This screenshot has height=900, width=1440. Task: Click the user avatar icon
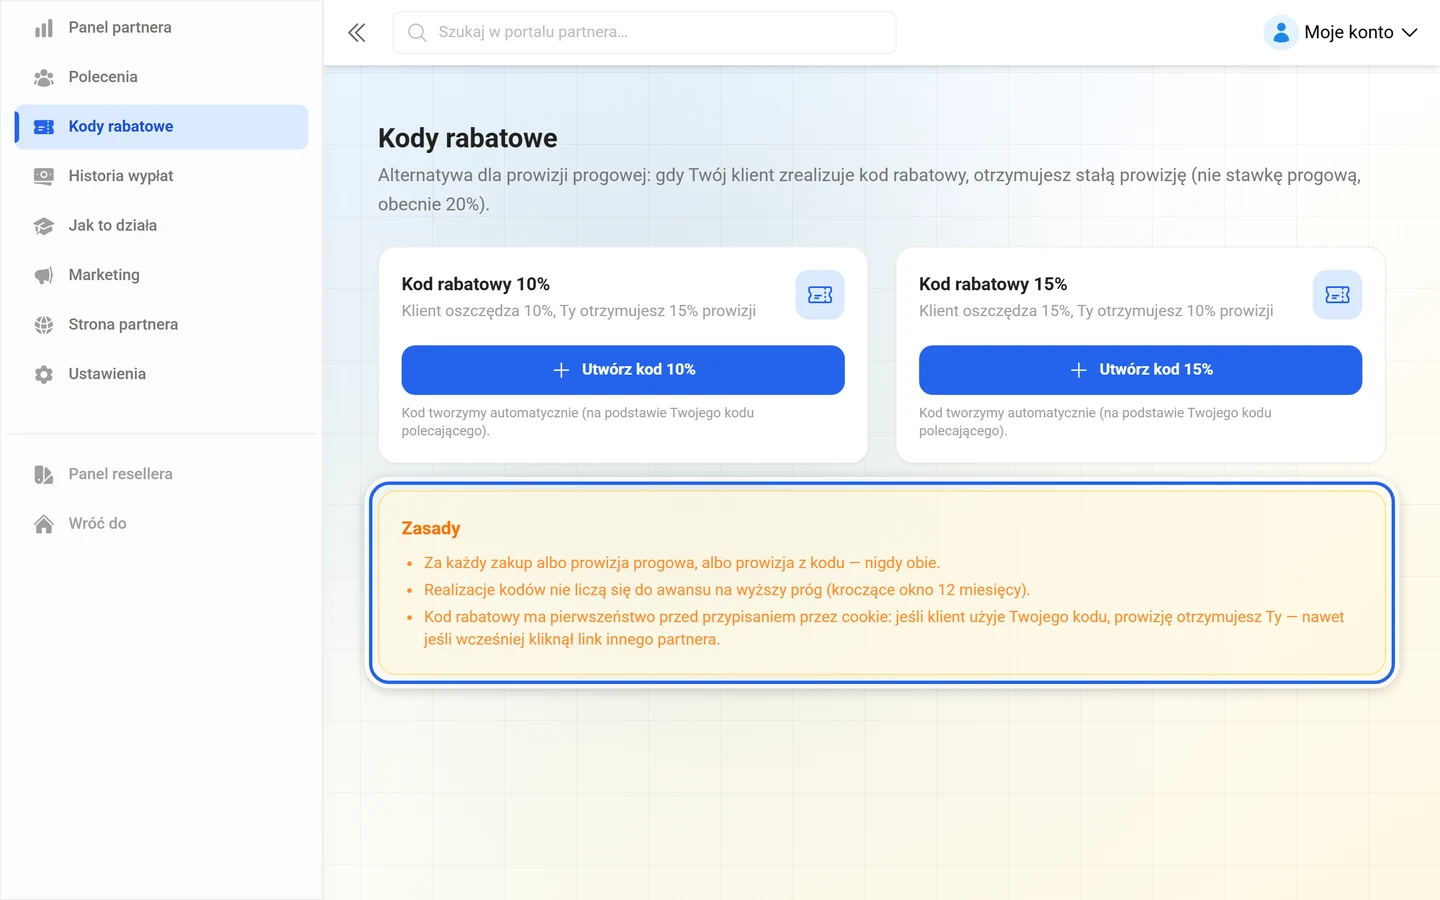coord(1281,33)
